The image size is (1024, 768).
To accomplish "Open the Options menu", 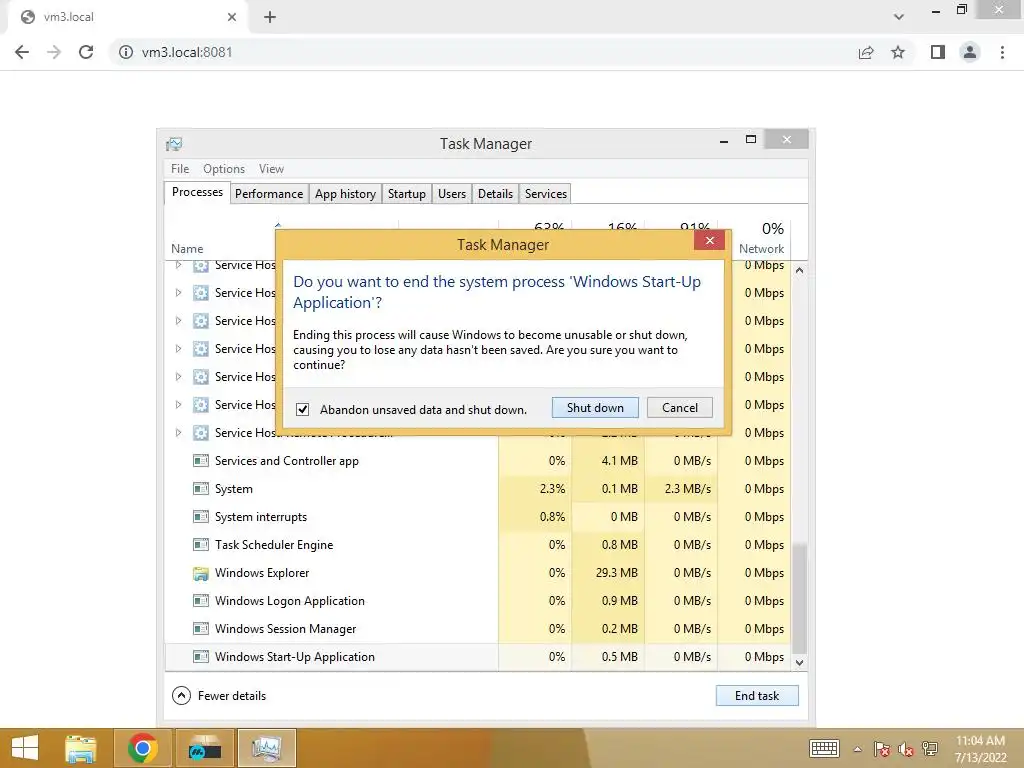I will point(224,168).
